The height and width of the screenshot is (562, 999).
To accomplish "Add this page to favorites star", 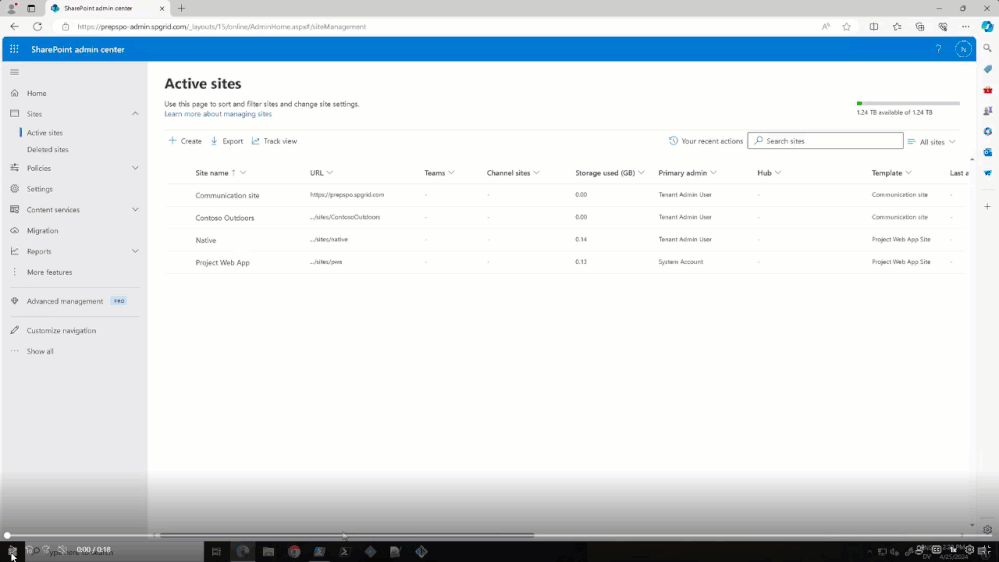I will coord(847,27).
